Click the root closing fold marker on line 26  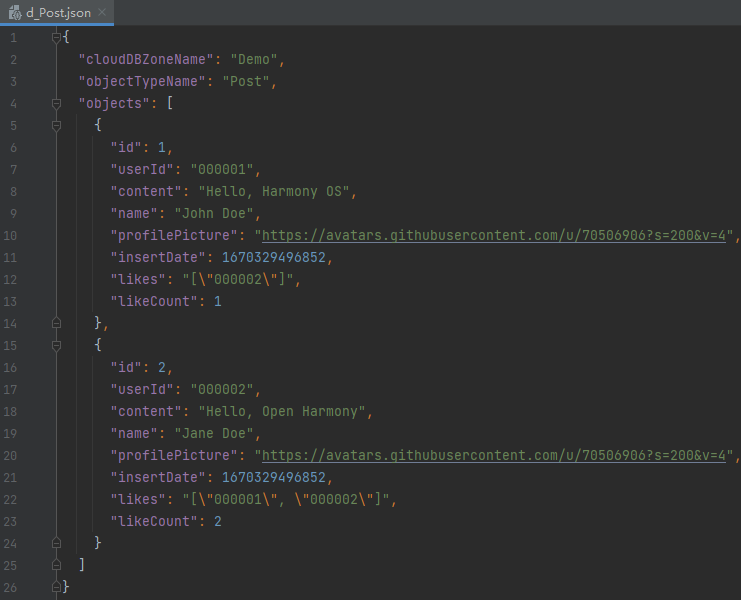(x=57, y=586)
